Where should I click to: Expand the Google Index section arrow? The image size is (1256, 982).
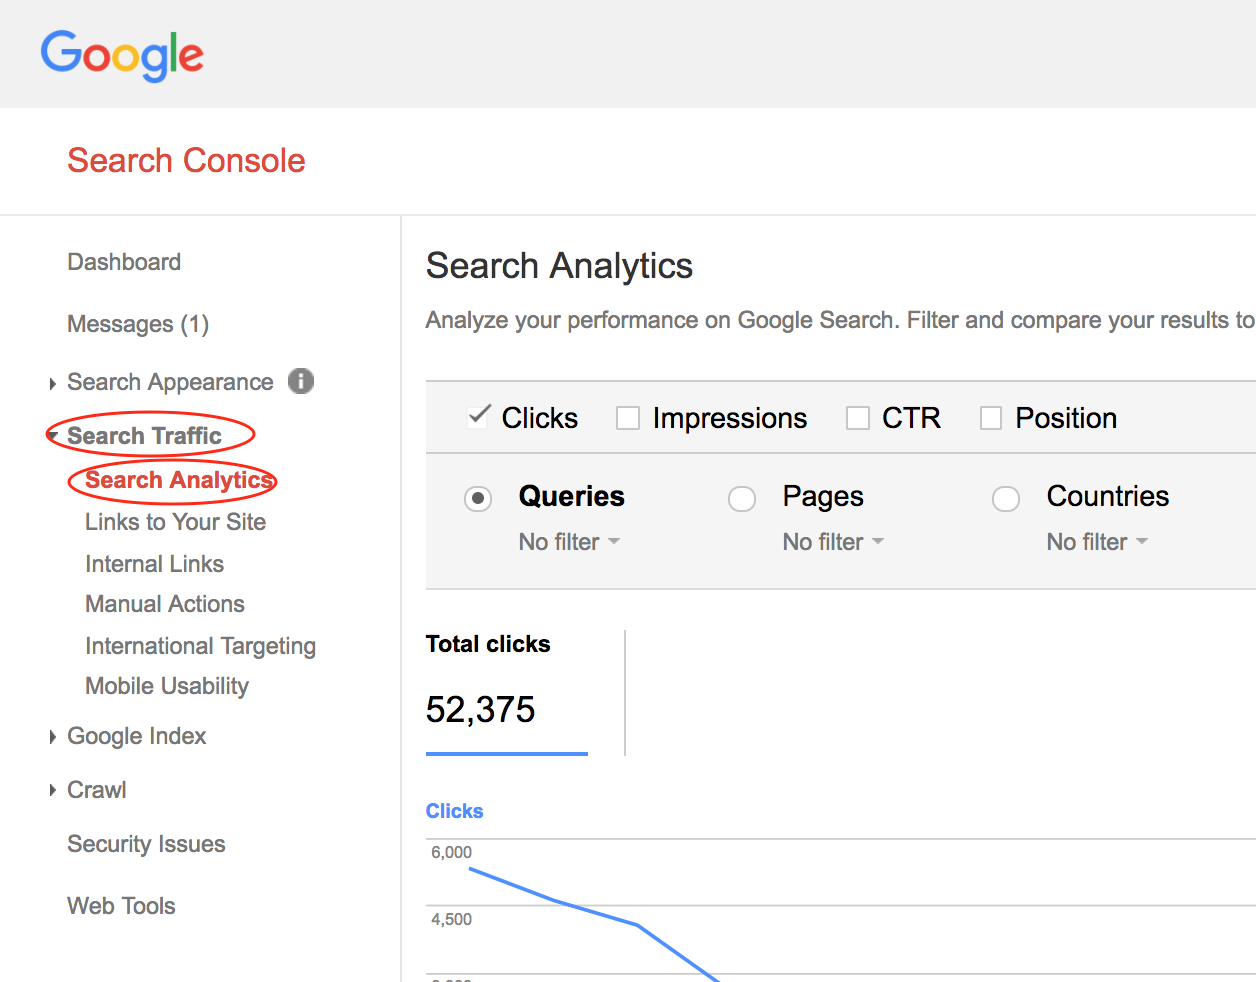click(x=52, y=737)
